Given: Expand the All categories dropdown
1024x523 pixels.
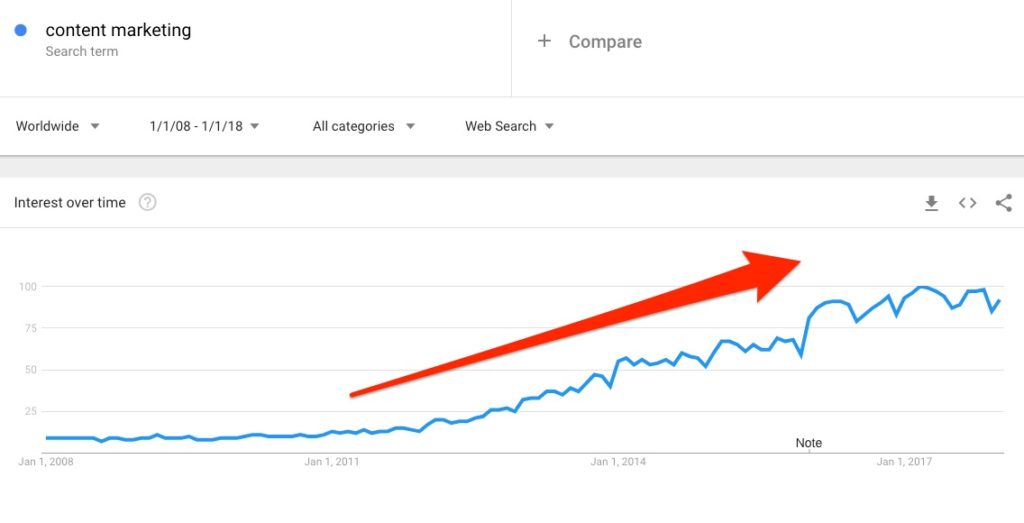Looking at the screenshot, I should (364, 126).
